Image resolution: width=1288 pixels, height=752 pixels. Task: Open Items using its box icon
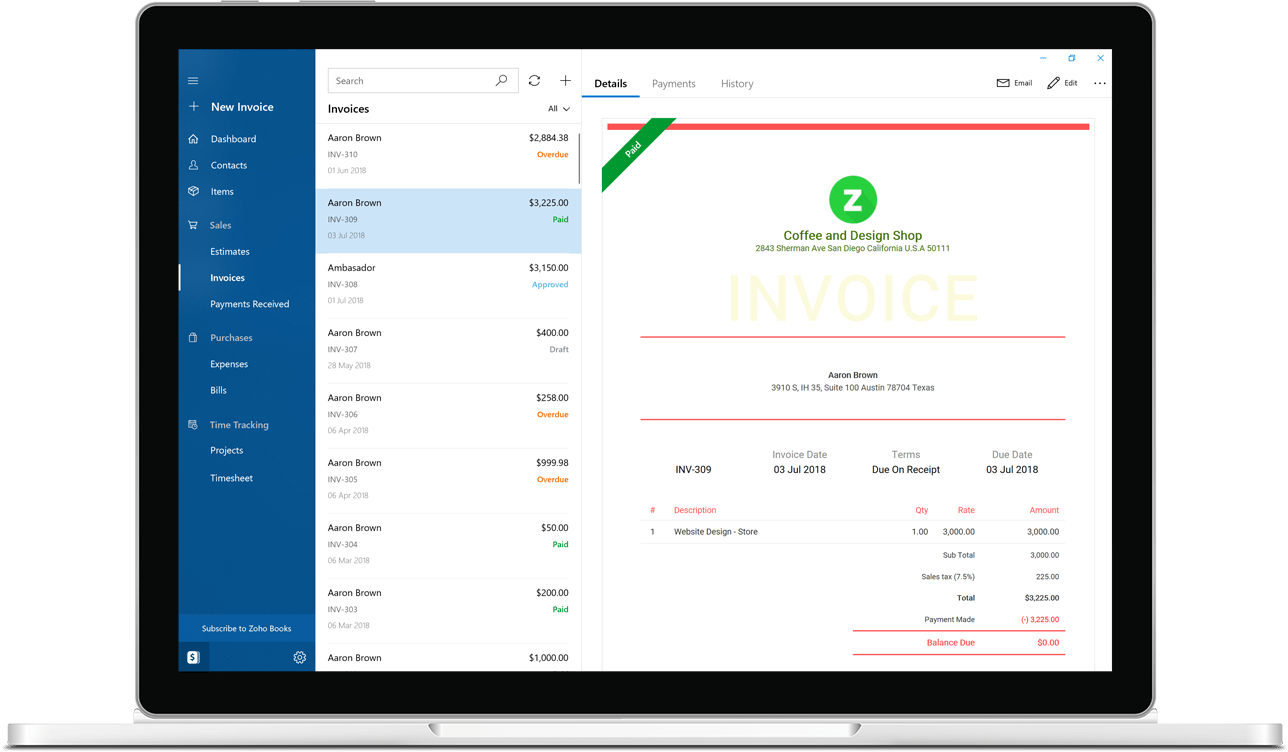pyautogui.click(x=192, y=191)
